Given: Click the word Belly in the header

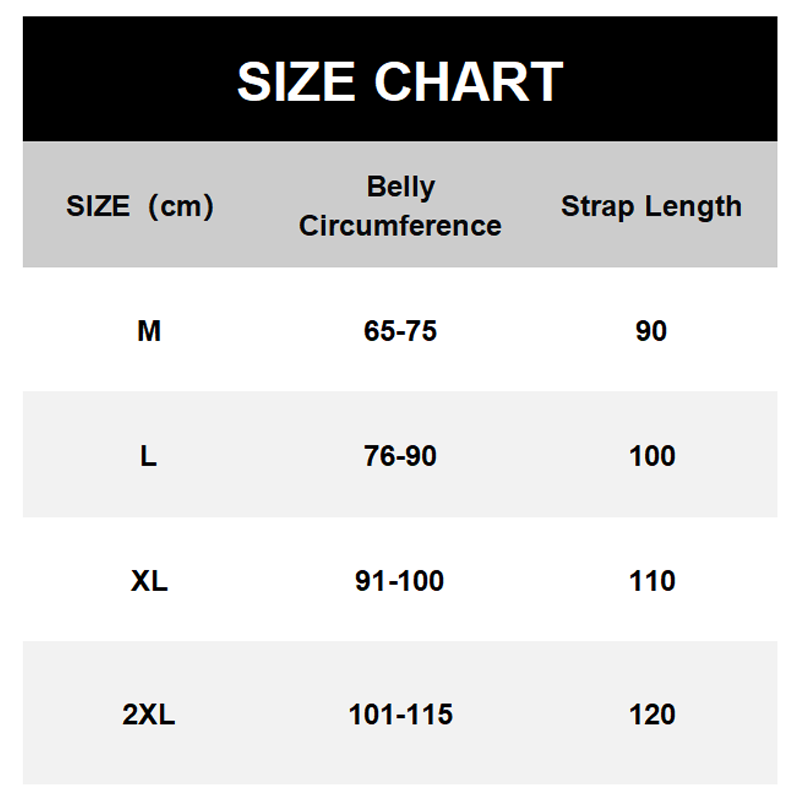Looking at the screenshot, I should tap(400, 187).
